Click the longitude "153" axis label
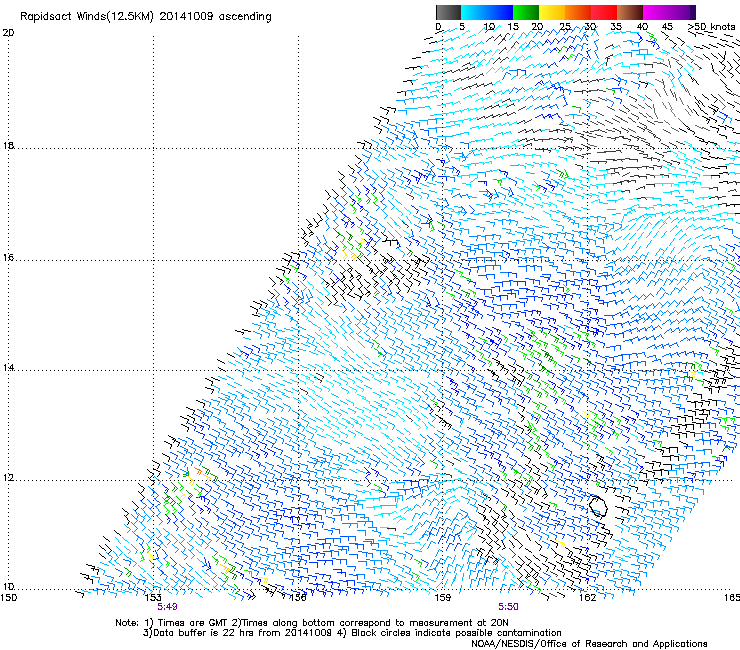Viewport: 740px width, 650px height. tap(153, 598)
